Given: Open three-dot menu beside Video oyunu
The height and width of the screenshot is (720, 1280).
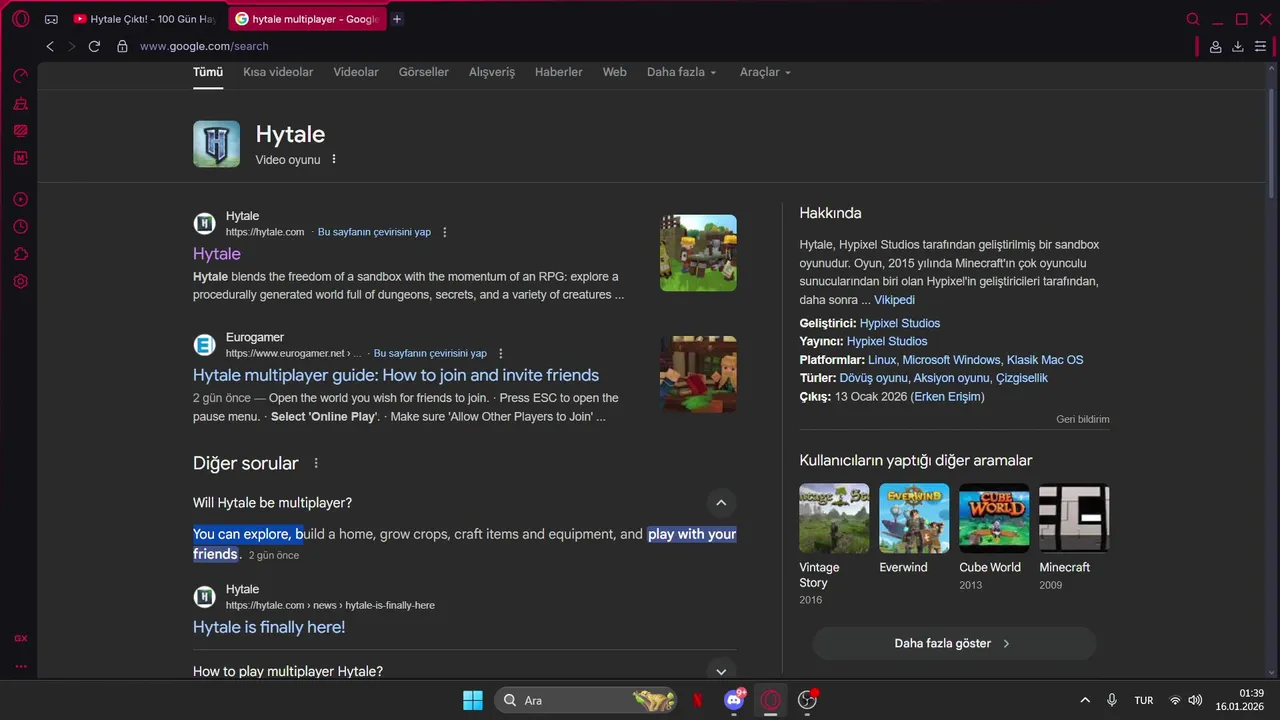Looking at the screenshot, I should click(x=334, y=159).
